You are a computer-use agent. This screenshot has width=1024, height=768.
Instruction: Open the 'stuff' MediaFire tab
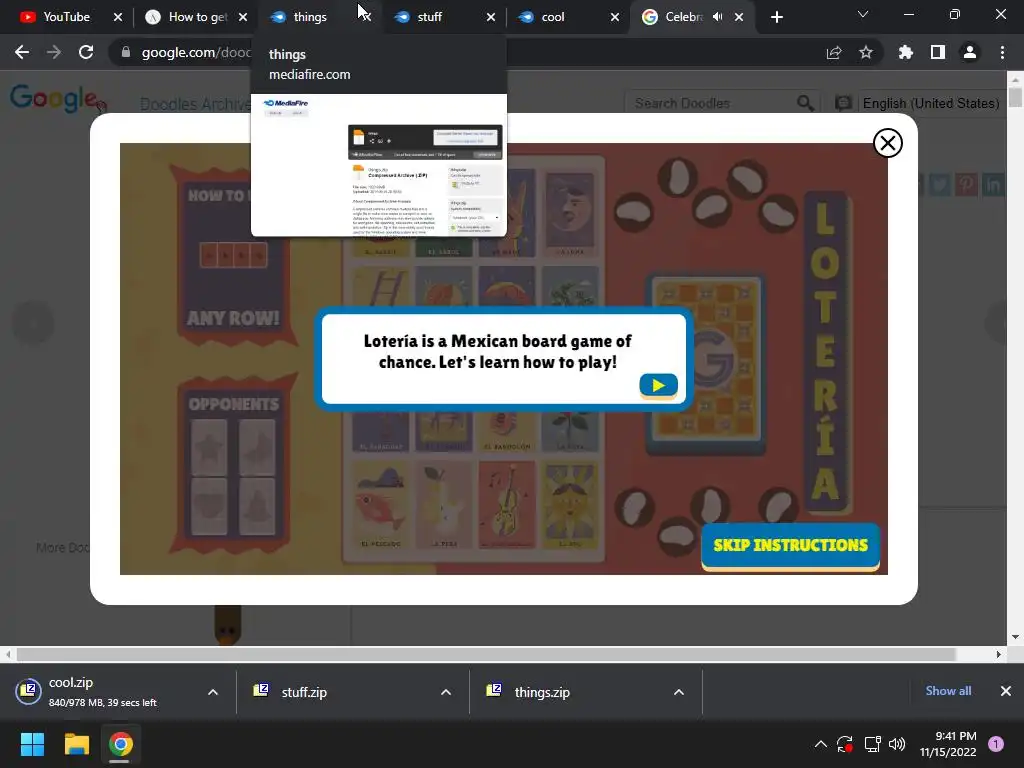pos(429,17)
